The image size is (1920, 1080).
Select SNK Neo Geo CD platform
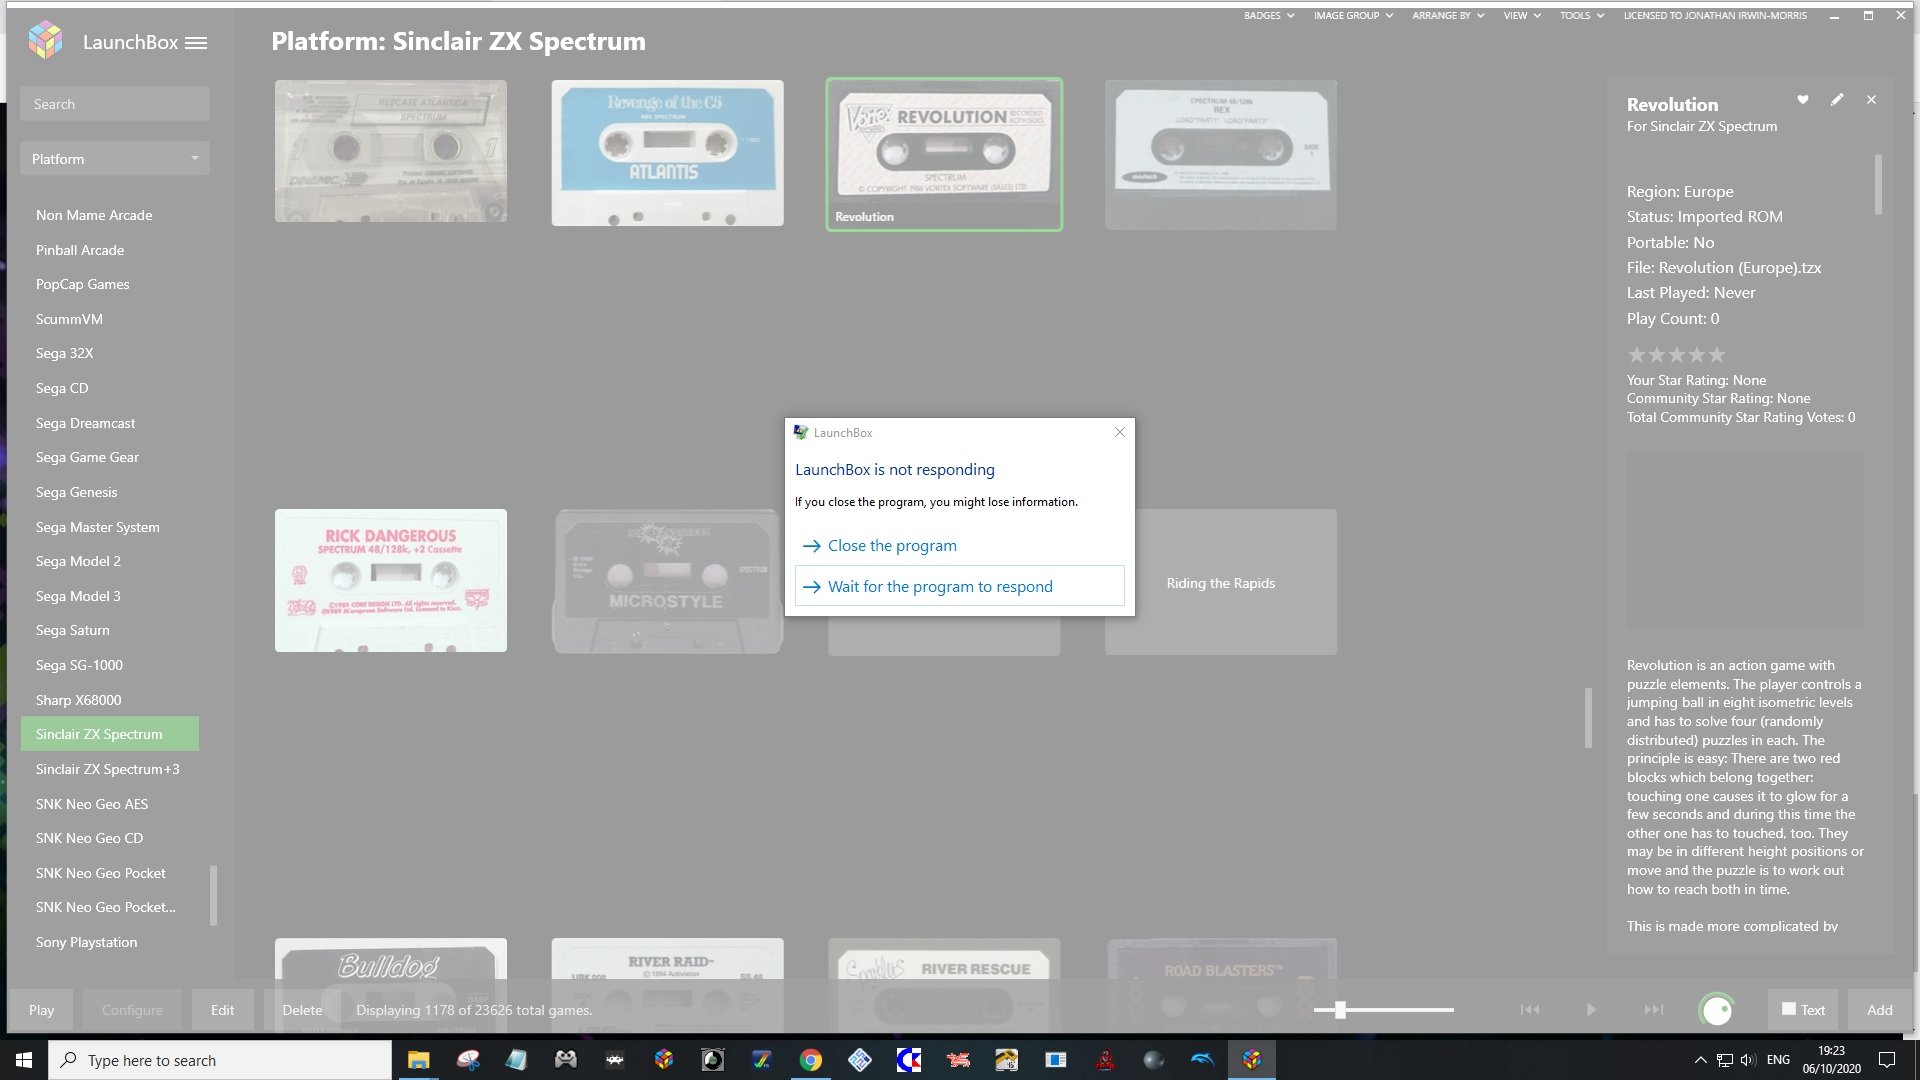click(x=89, y=838)
